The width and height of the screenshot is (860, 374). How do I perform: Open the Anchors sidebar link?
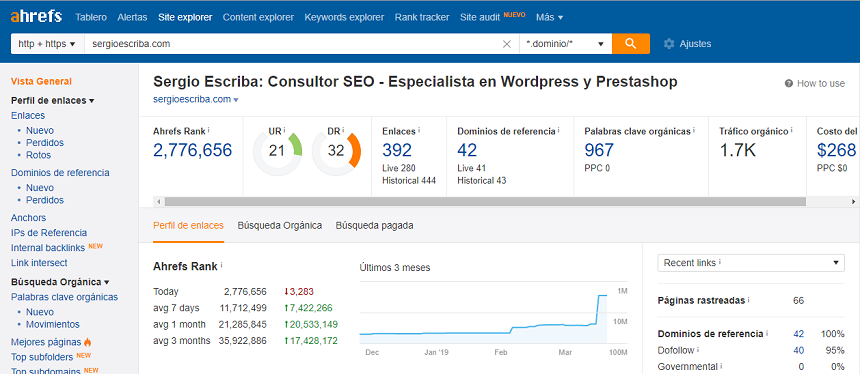coord(29,218)
